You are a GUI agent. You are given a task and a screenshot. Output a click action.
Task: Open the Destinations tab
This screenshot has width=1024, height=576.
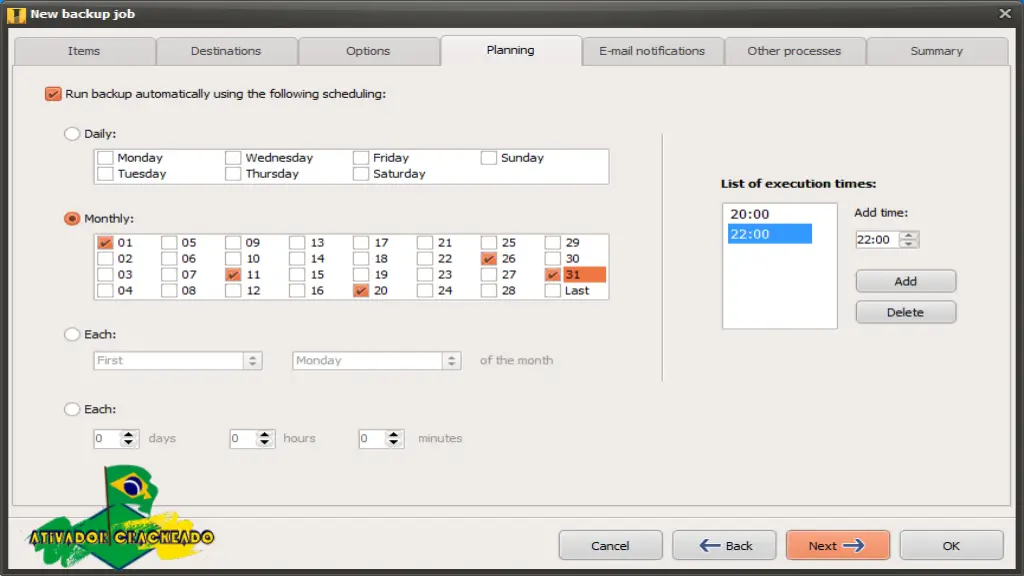226,51
